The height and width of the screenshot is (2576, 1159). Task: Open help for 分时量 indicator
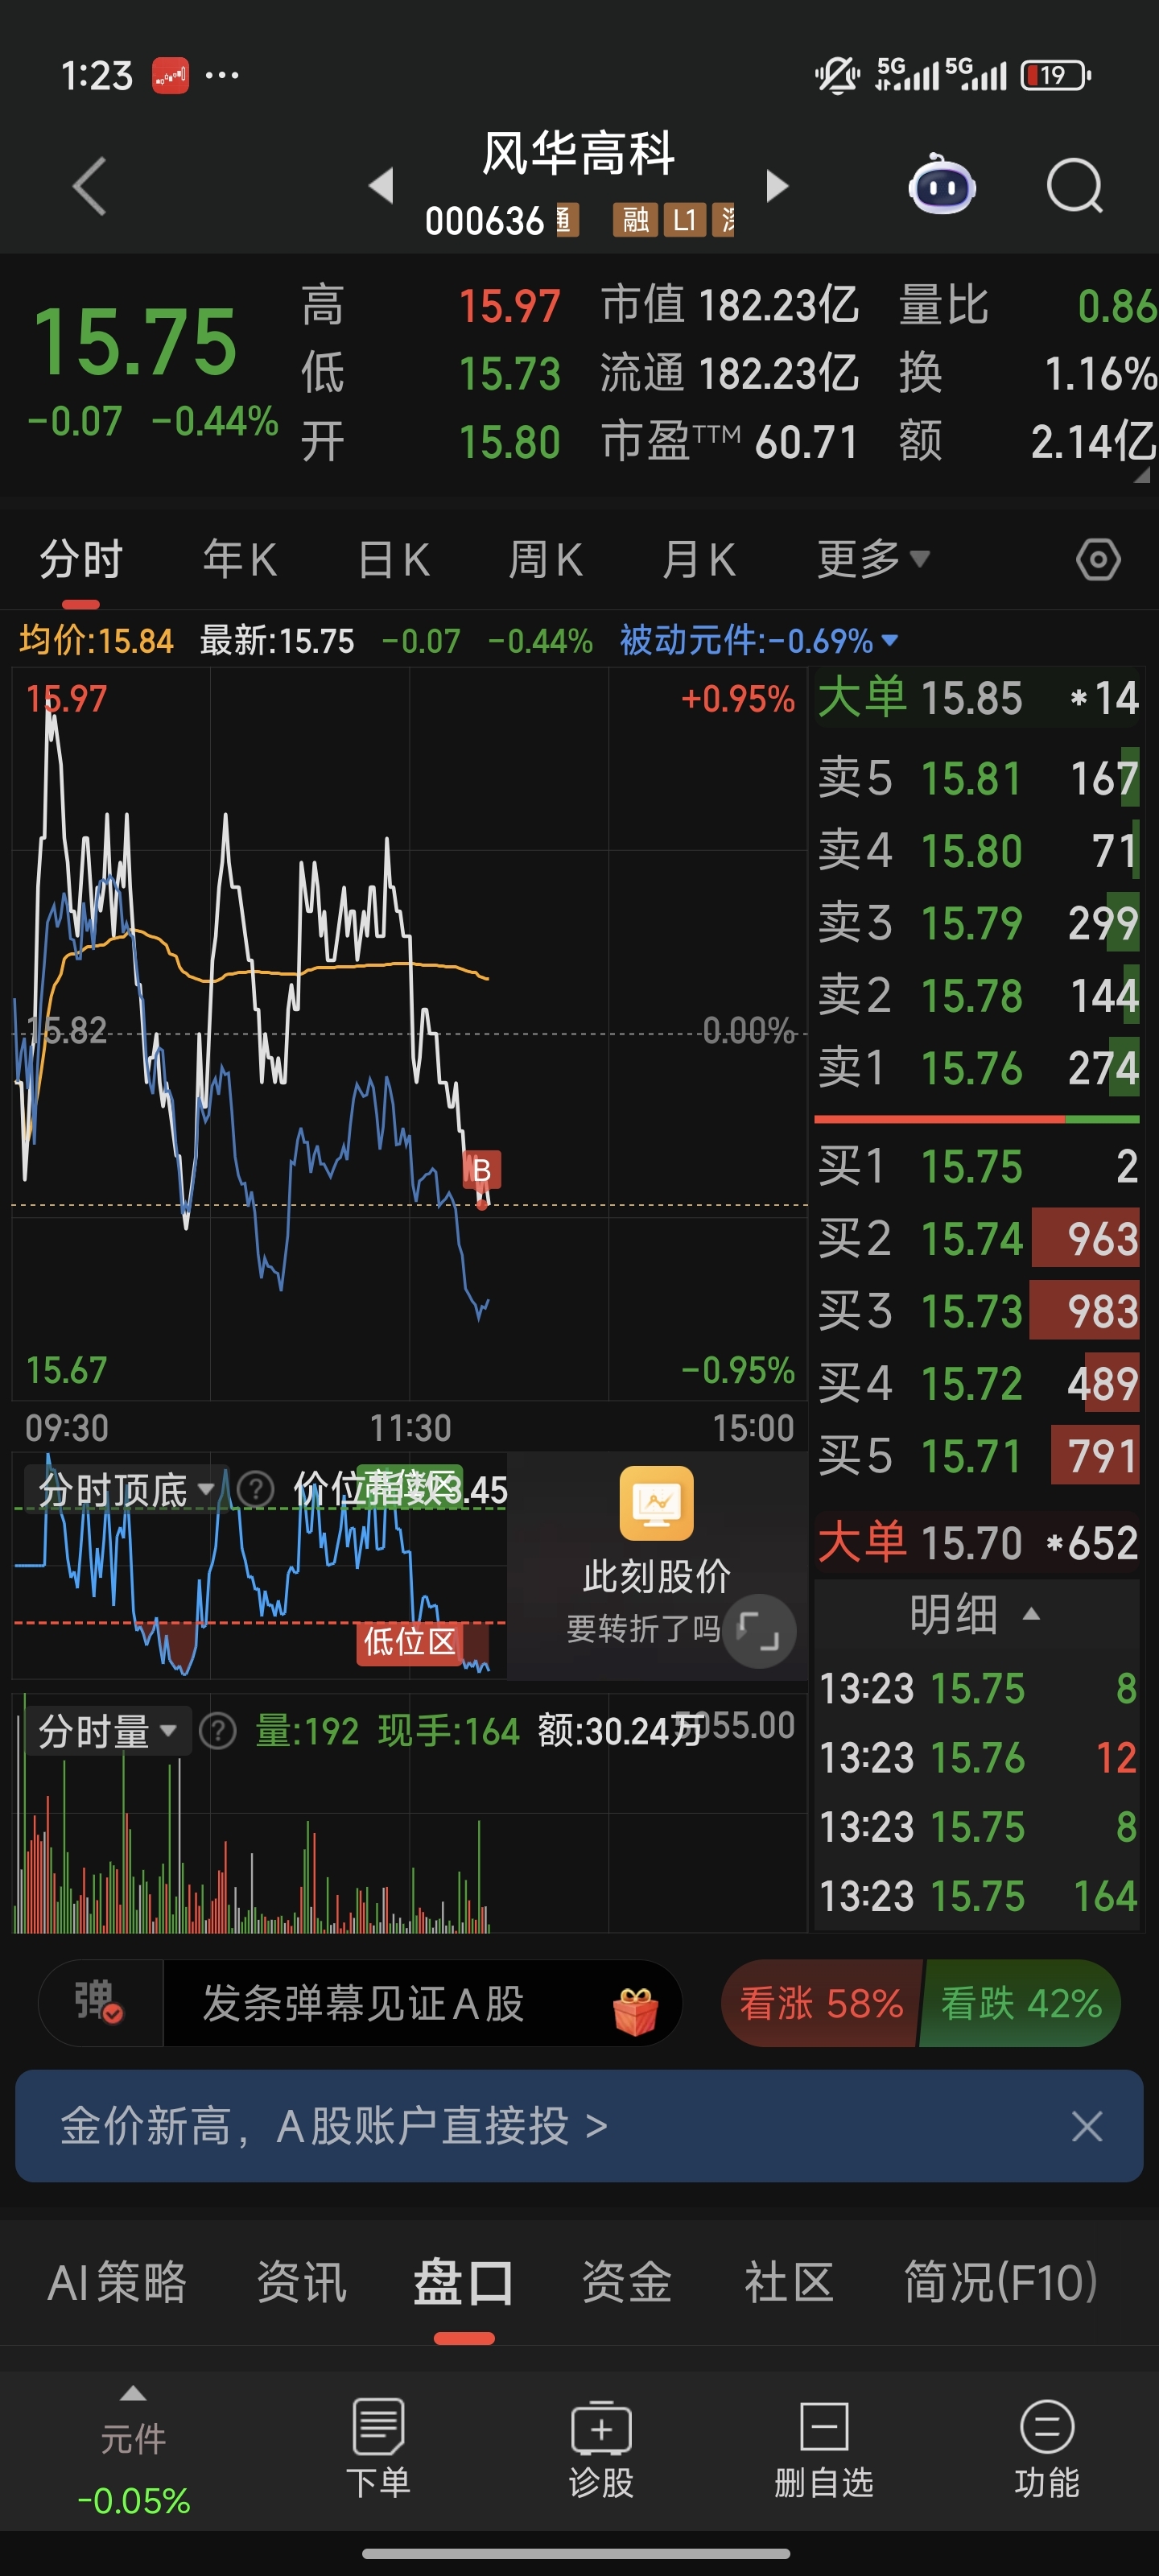[217, 1730]
